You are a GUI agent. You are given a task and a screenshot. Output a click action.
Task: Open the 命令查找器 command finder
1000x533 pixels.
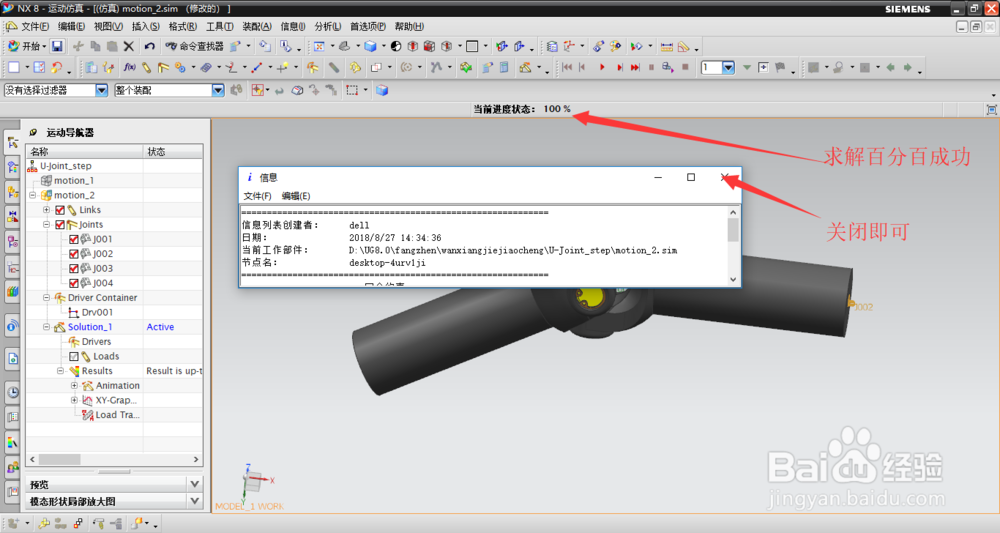(x=195, y=47)
